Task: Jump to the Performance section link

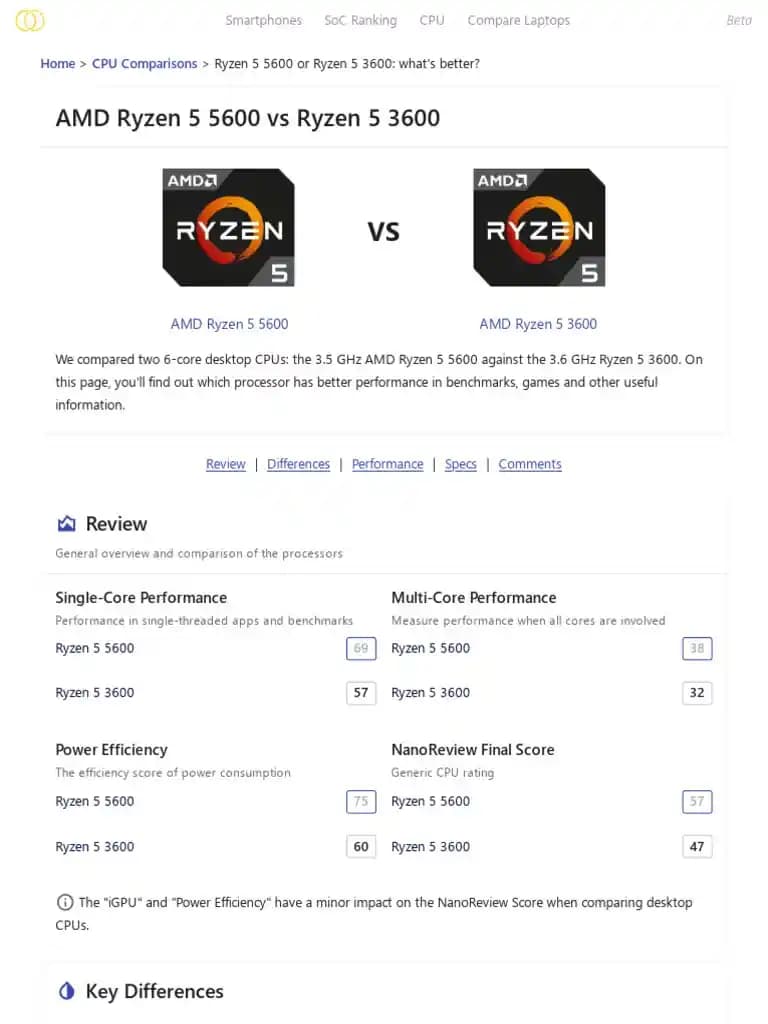Action: [x=387, y=464]
